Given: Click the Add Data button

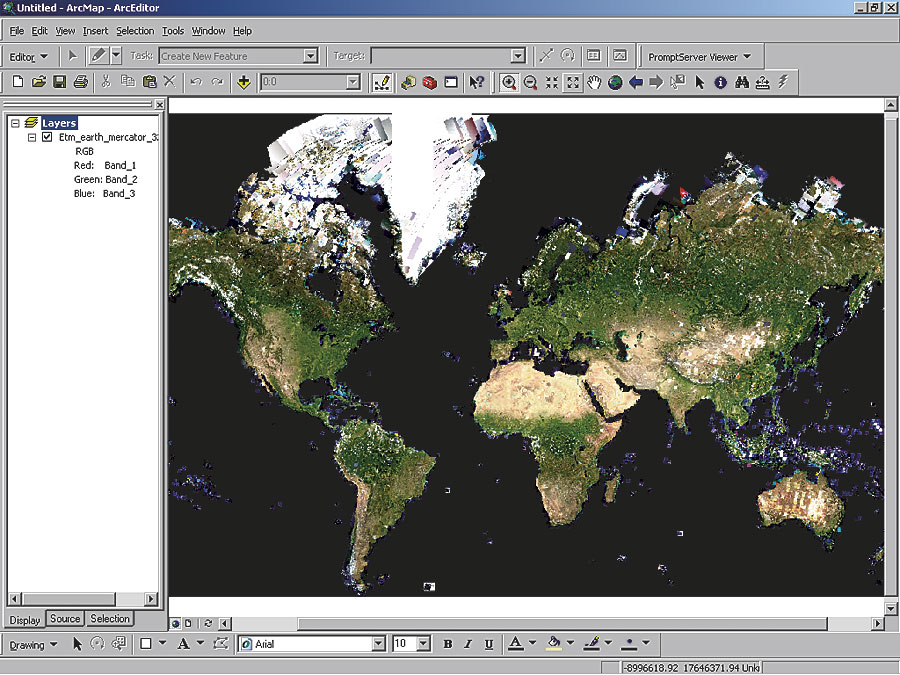Looking at the screenshot, I should pyautogui.click(x=244, y=82).
